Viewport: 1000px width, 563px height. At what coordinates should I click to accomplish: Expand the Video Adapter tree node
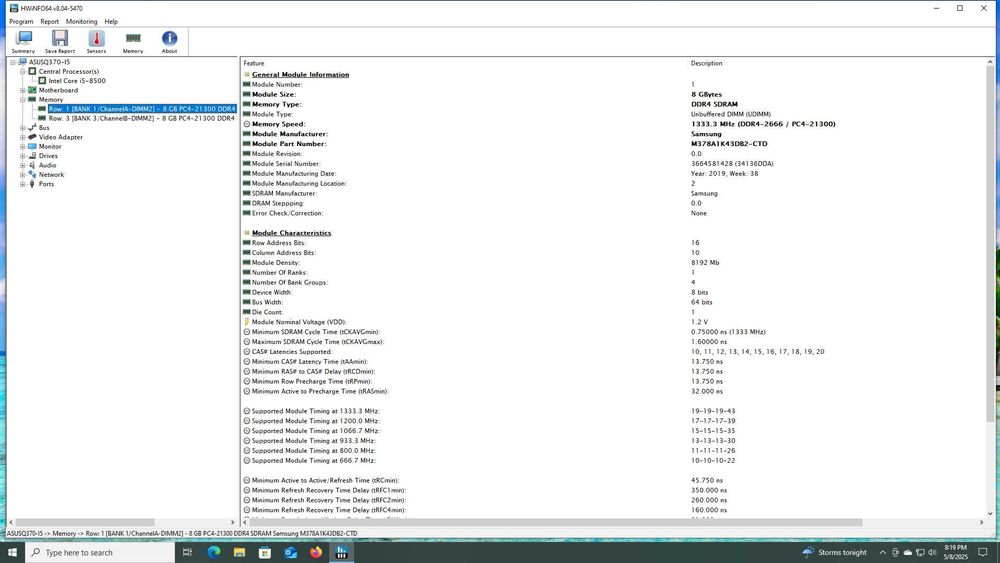coord(22,137)
